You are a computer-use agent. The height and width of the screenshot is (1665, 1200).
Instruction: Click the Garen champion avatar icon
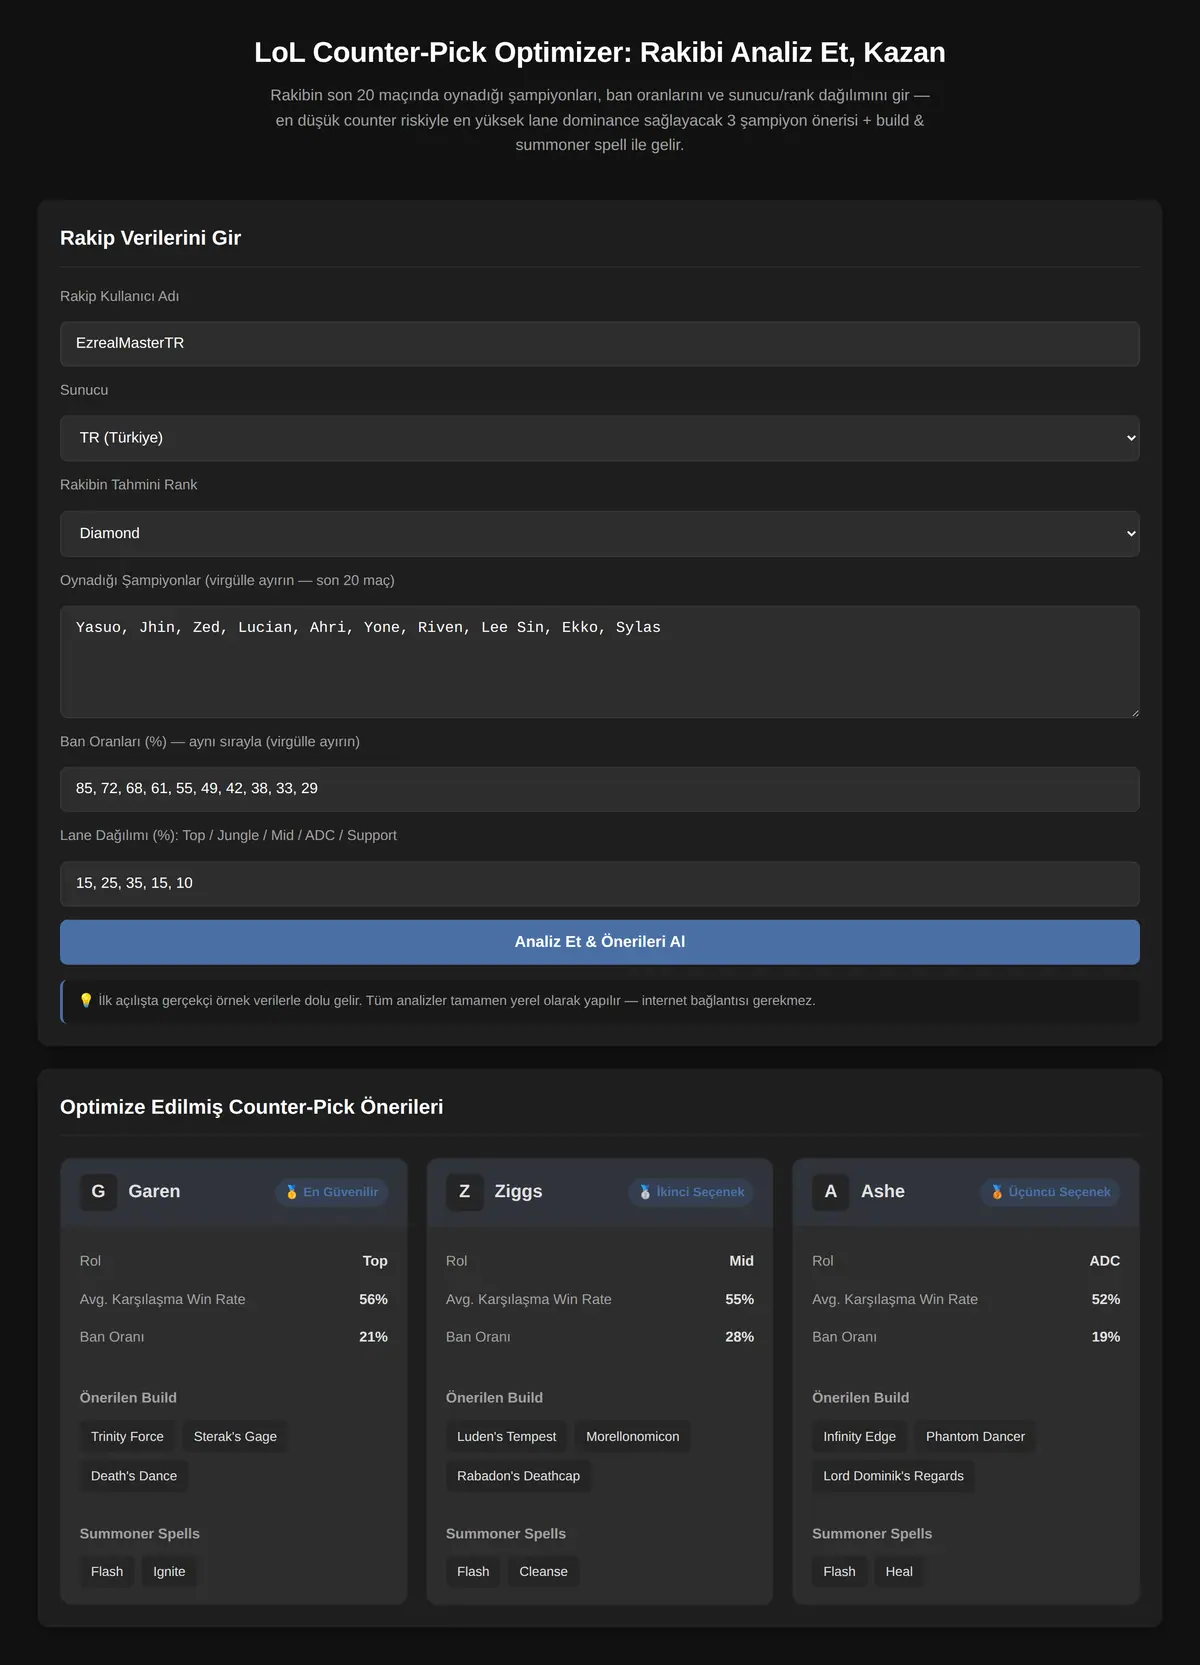(x=98, y=1191)
